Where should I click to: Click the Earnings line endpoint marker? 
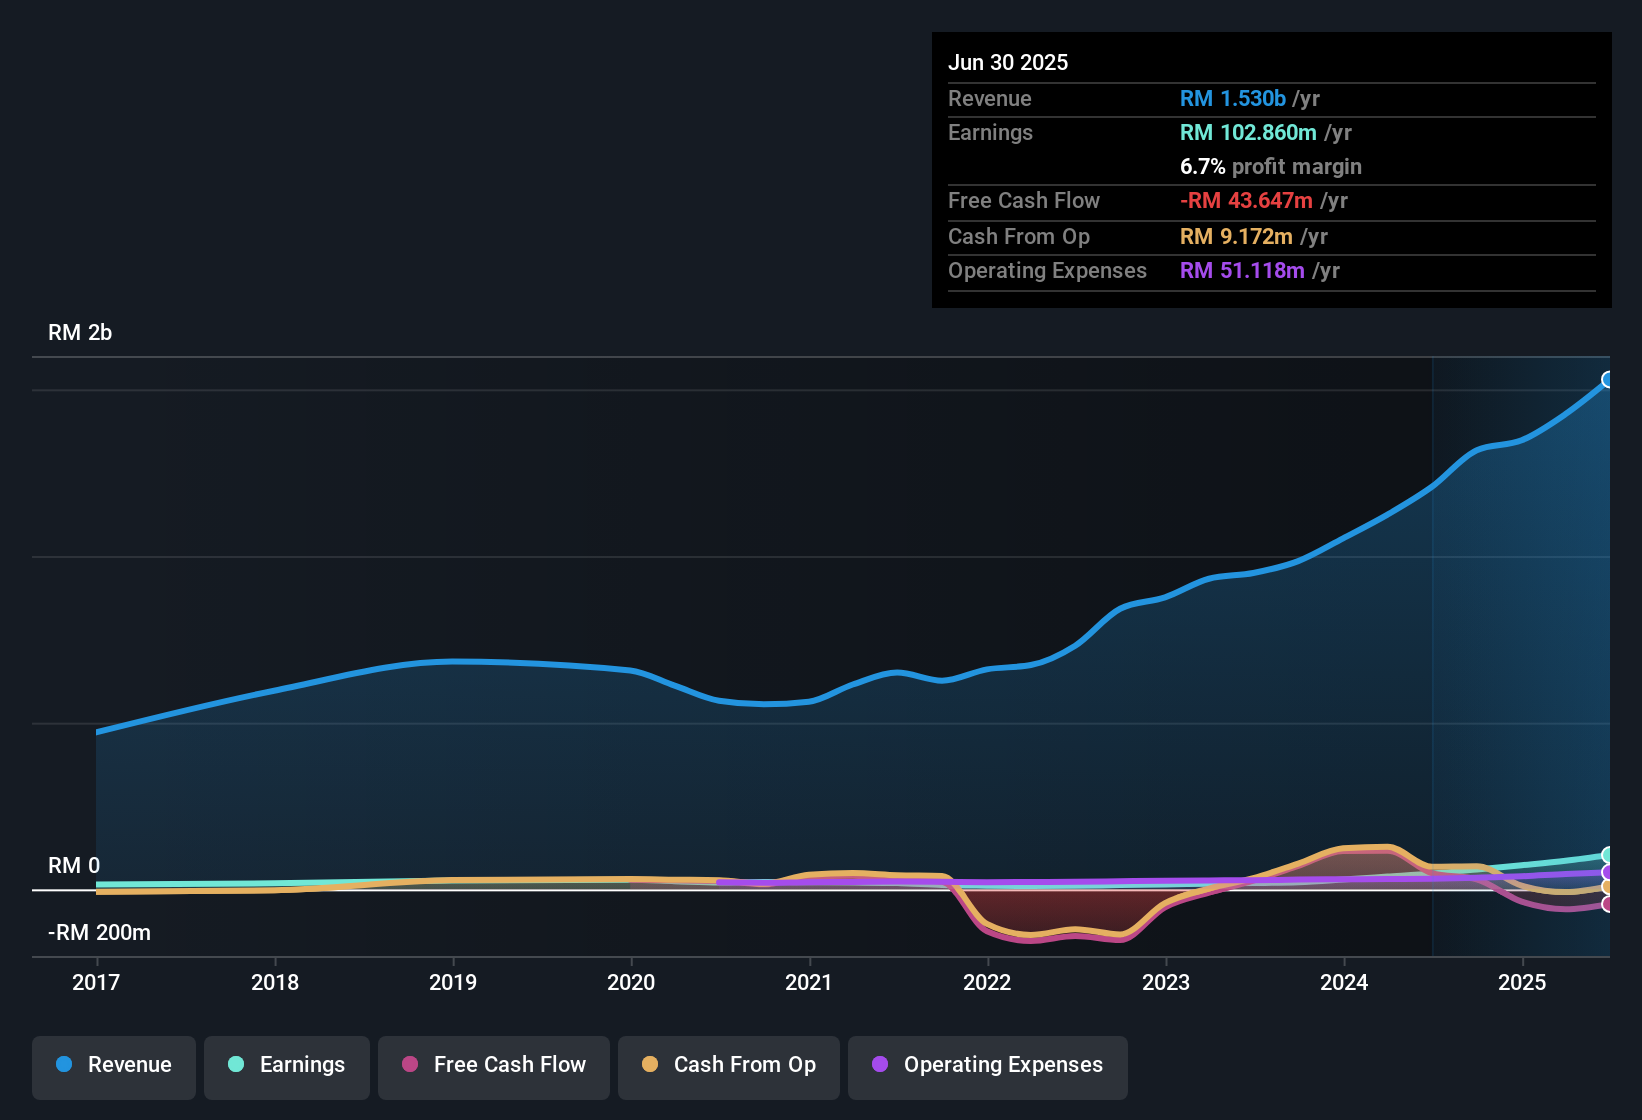1608,855
